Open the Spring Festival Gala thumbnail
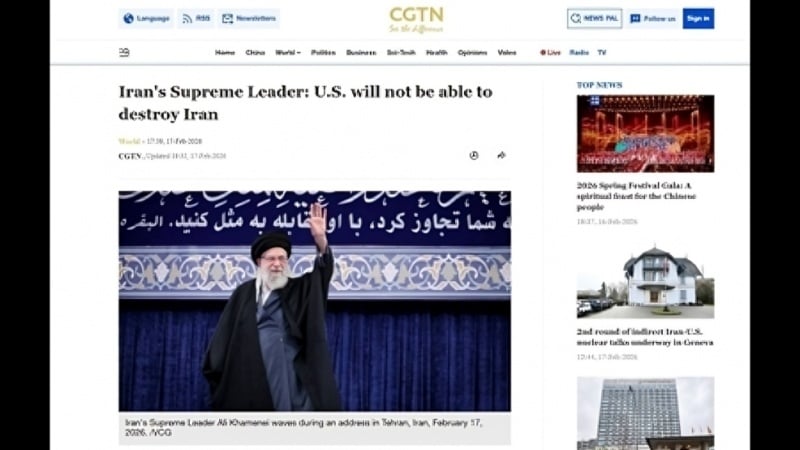 [645, 134]
